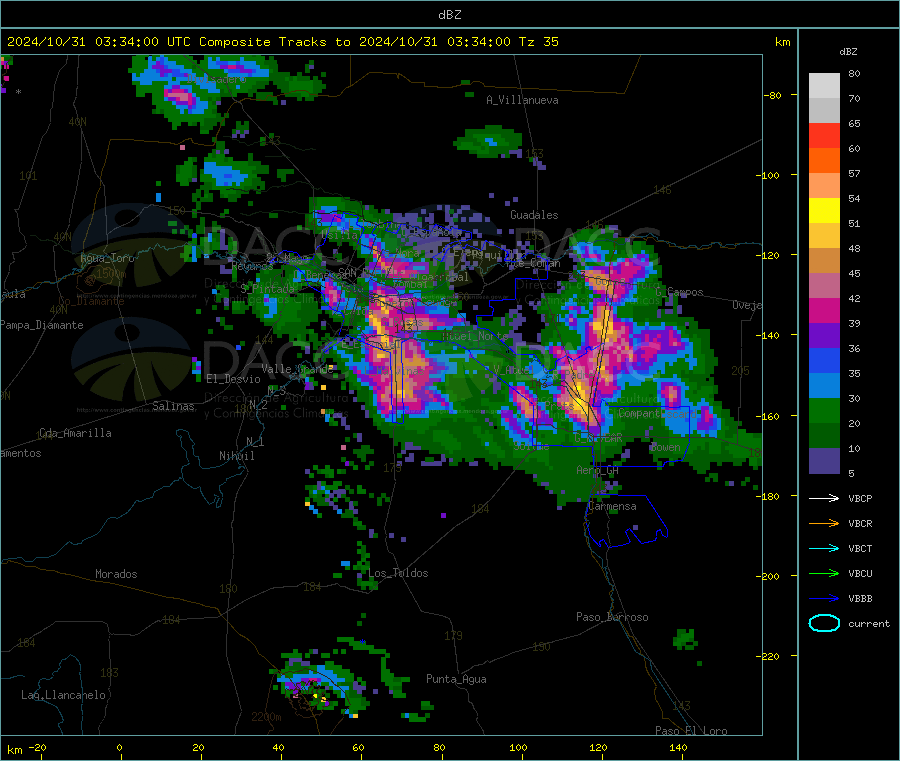
Task: Pick the light blue swatch in dBZ legend
Action: [824, 386]
